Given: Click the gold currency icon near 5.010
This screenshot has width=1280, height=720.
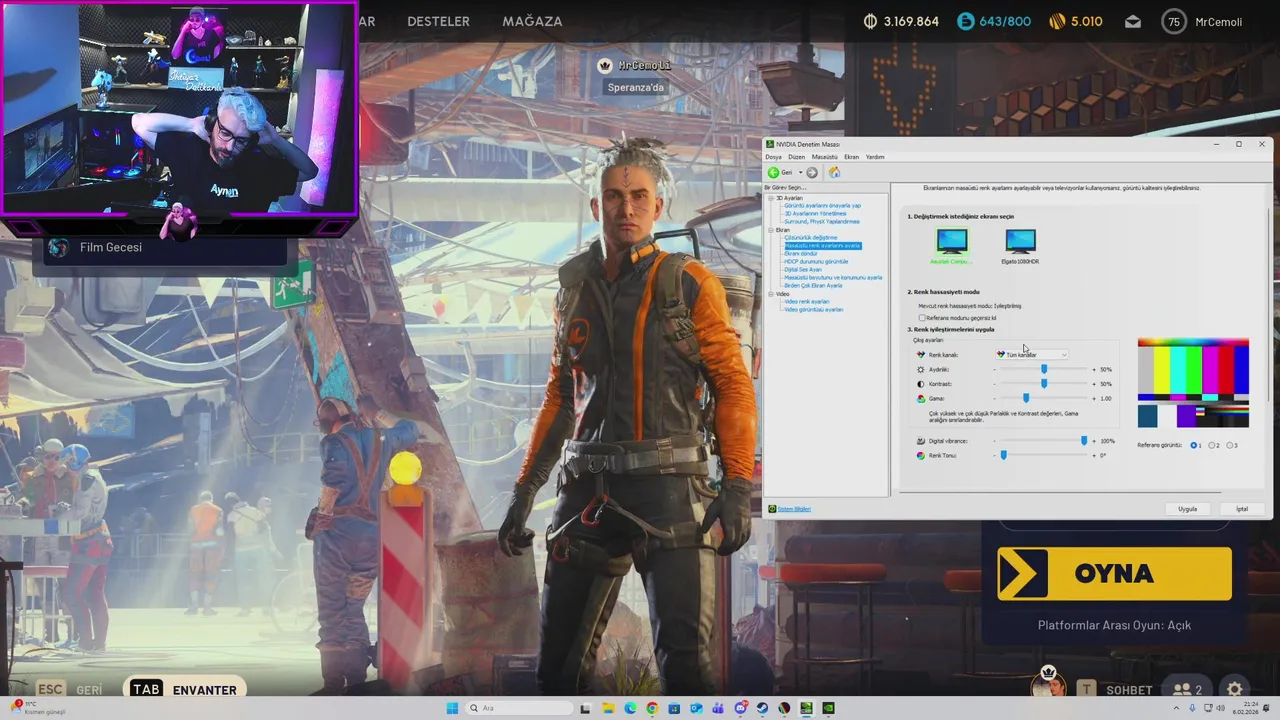Looking at the screenshot, I should pos(1057,21).
